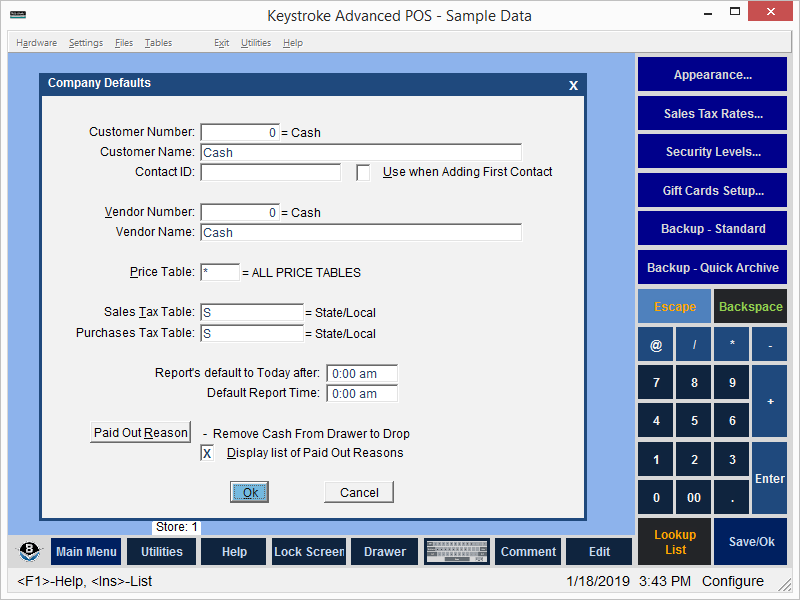Enable Use when Adding First Contact
The height and width of the screenshot is (600, 800).
363,172
